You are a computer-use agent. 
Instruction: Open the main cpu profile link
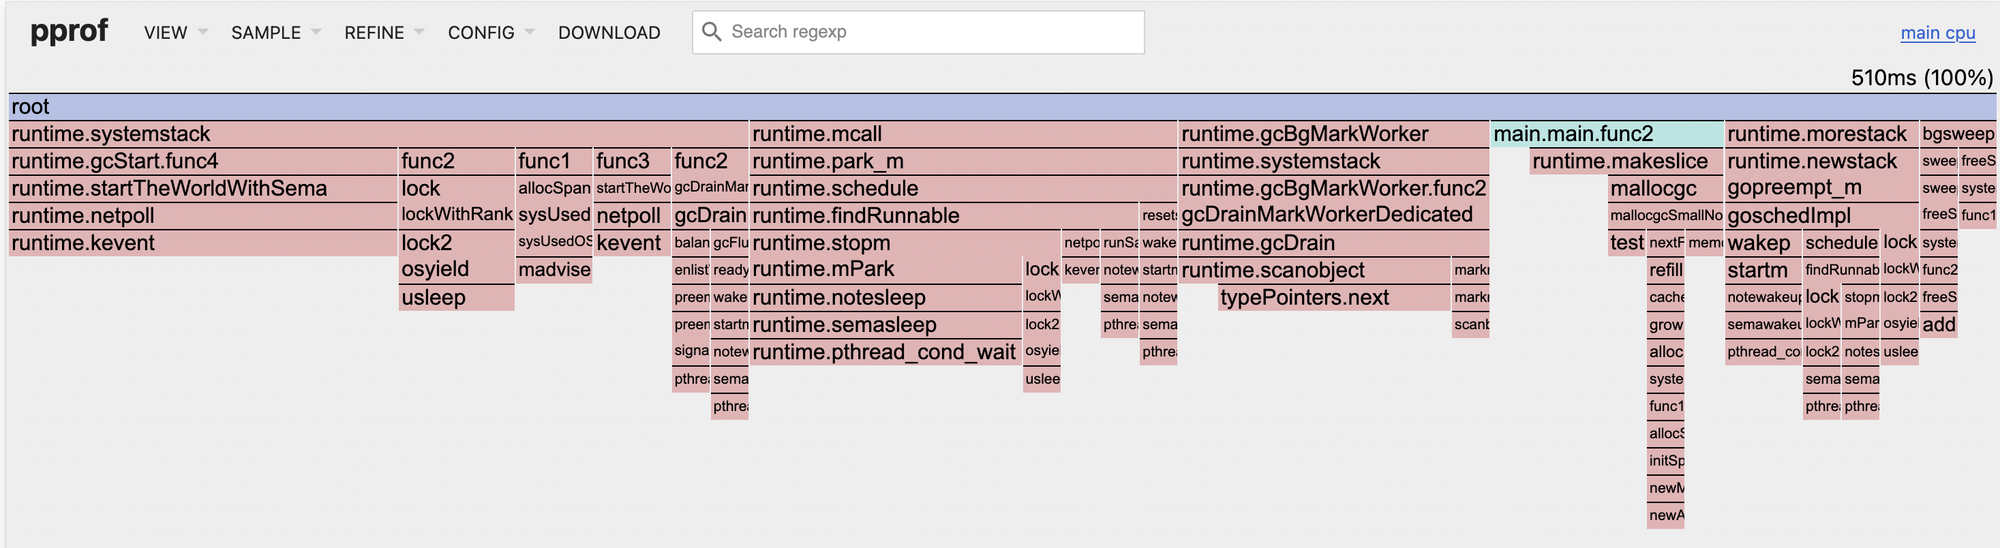point(1937,33)
